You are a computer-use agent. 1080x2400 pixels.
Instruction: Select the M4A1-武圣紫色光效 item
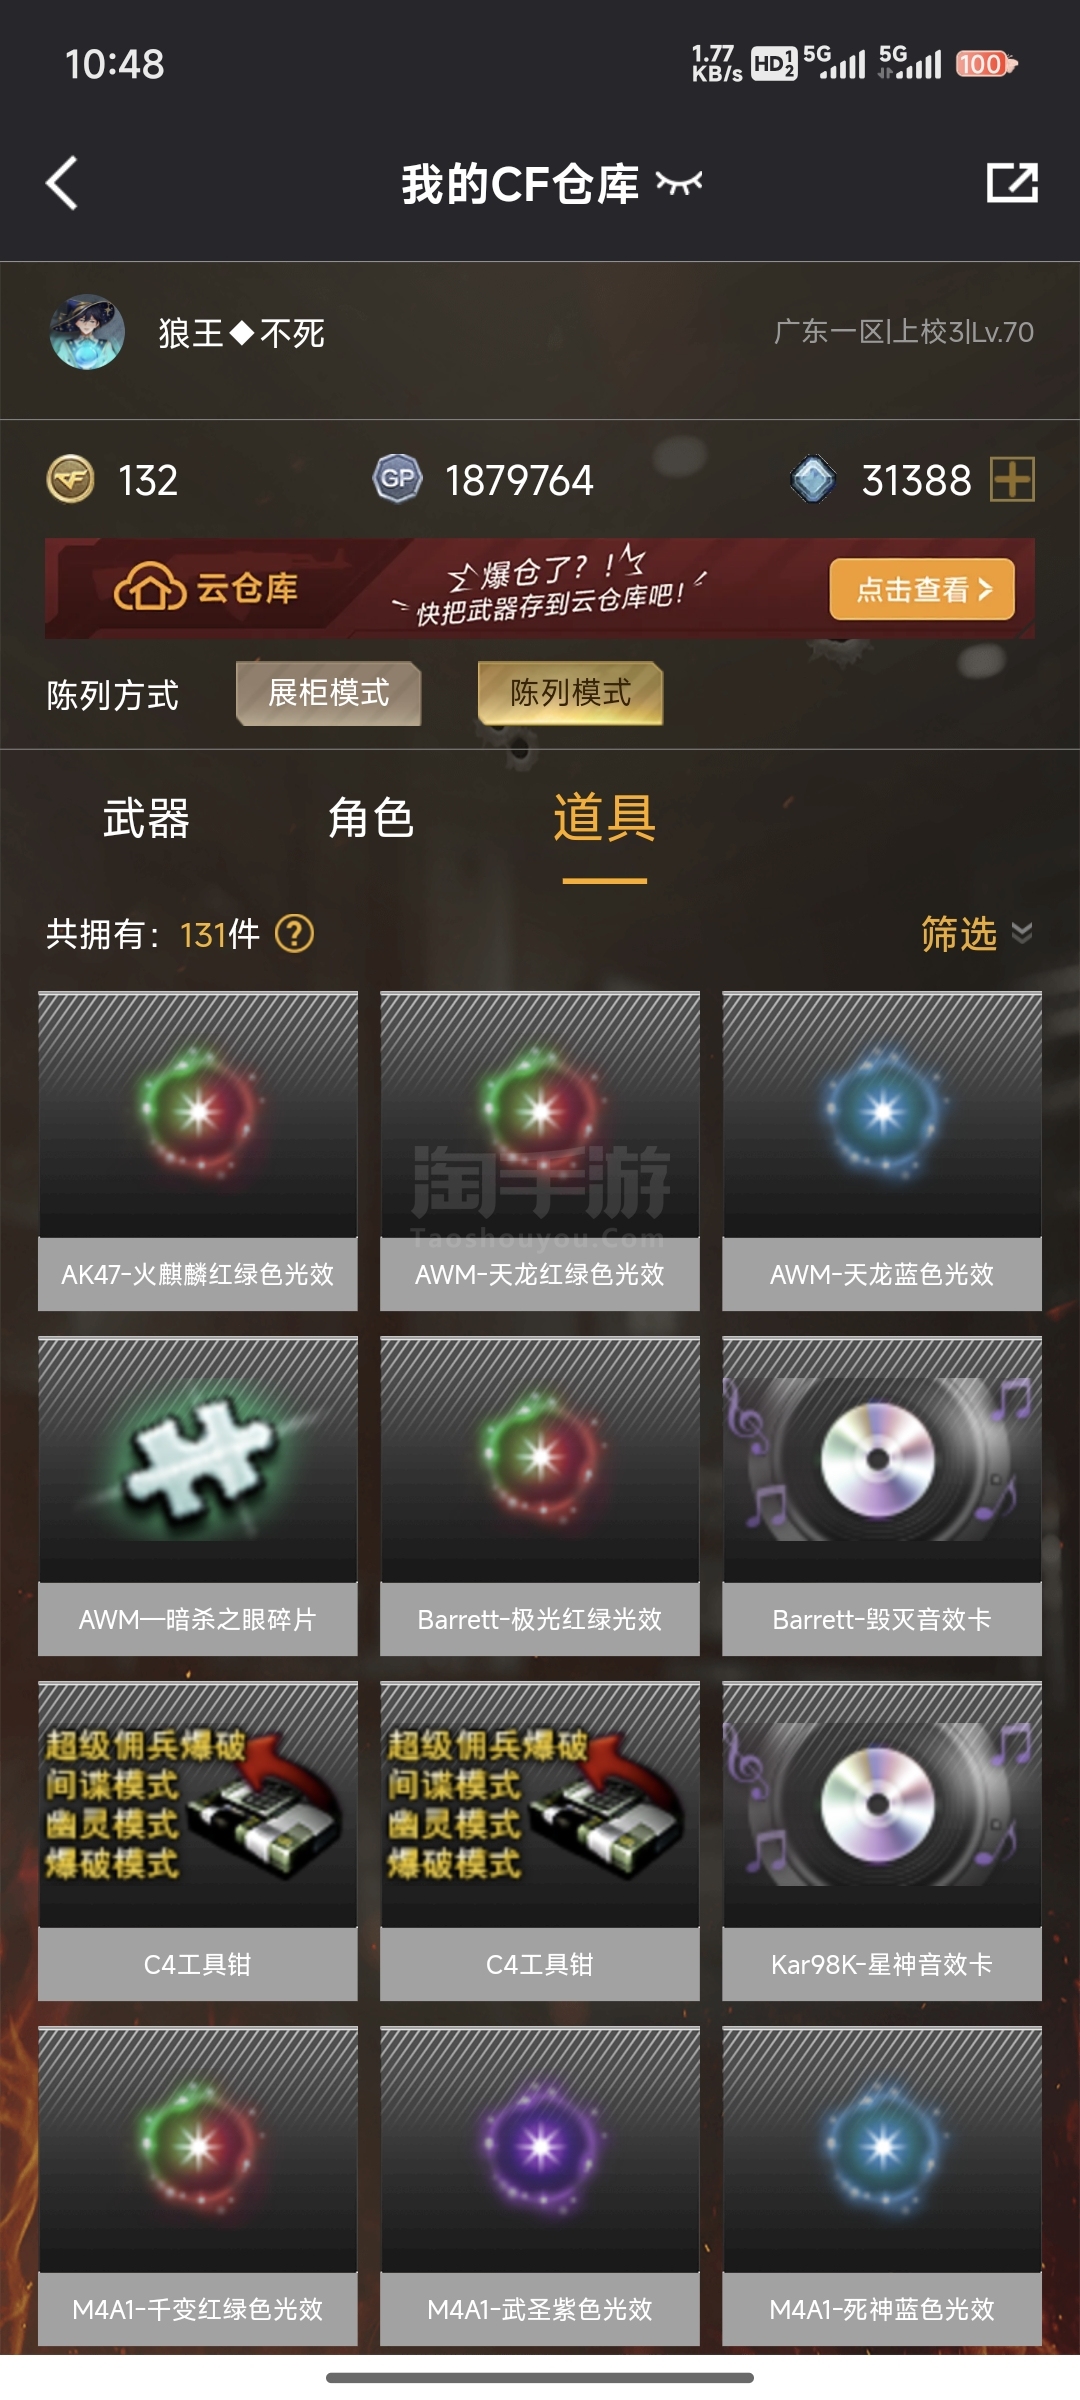[x=540, y=2186]
